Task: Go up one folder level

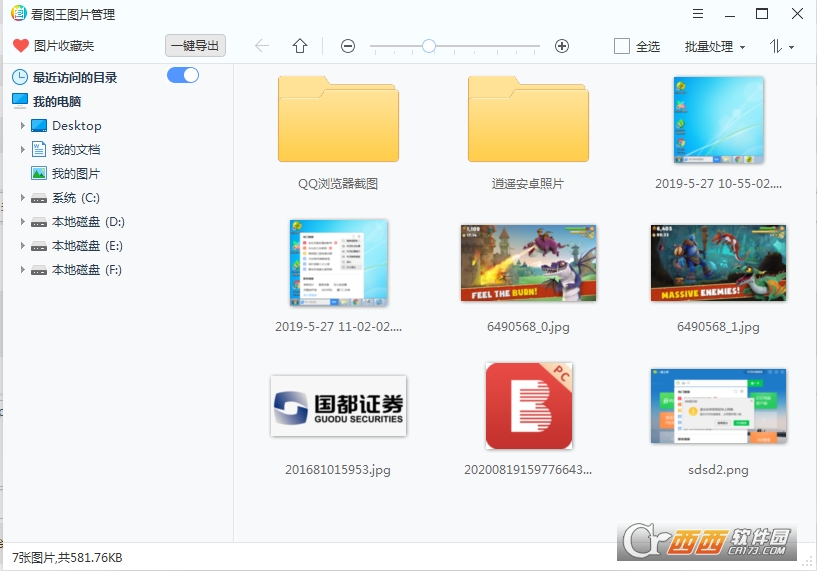Action: [300, 46]
